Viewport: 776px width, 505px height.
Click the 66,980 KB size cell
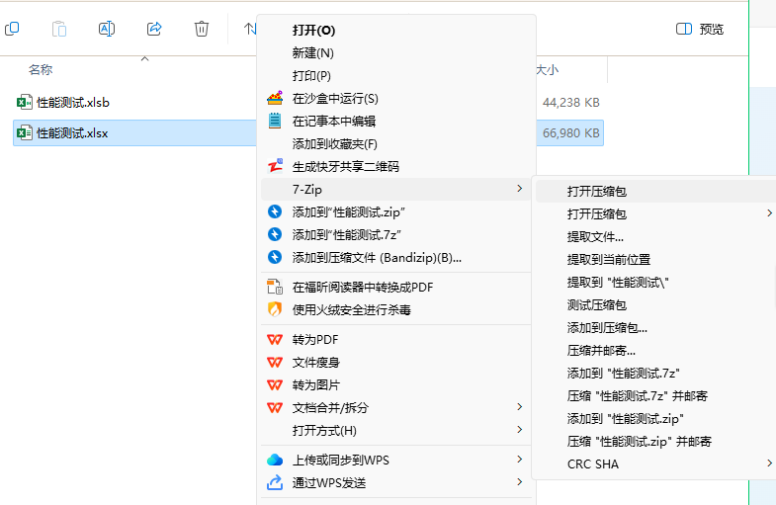[x=571, y=133]
